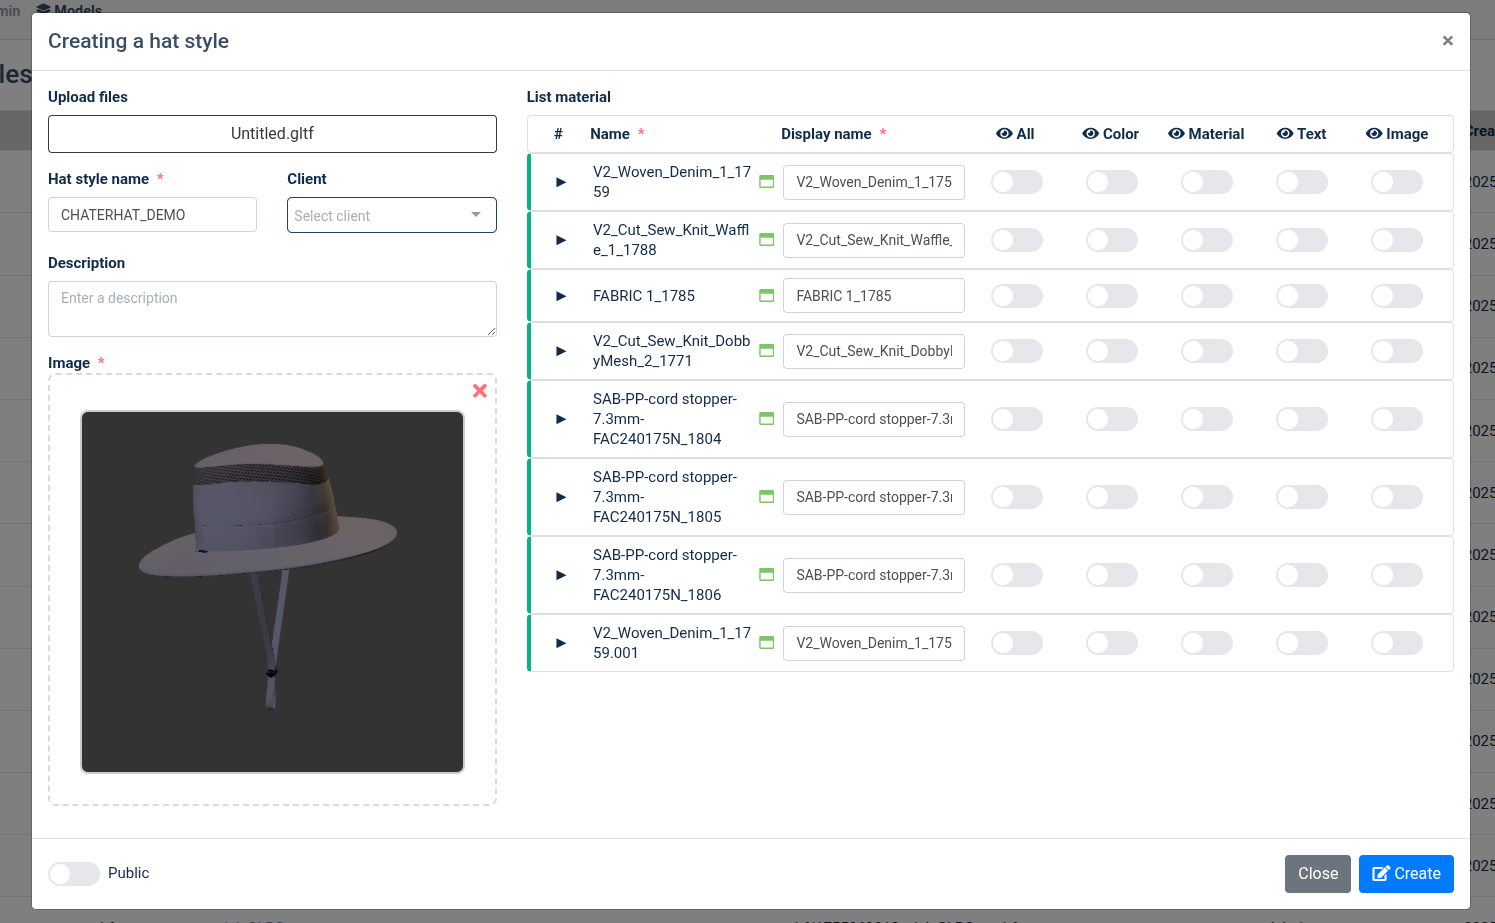1495x923 pixels.
Task: Click the eye icon in the Text column header
Action: [x=1285, y=134]
